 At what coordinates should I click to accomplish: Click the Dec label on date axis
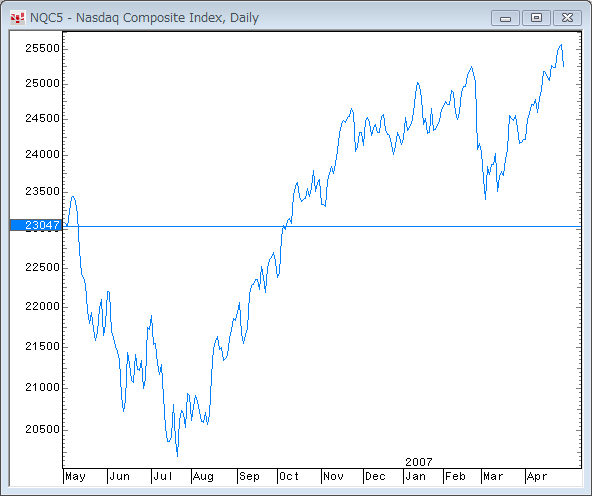pos(375,477)
